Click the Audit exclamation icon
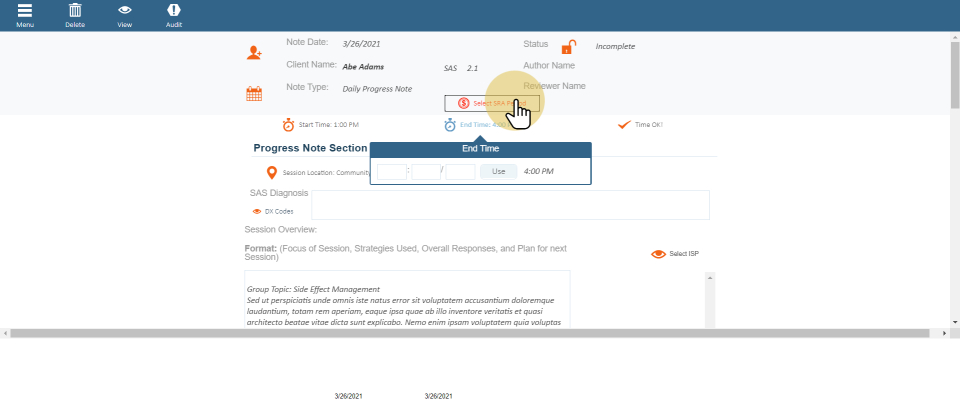The image size is (960, 410). [x=173, y=11]
